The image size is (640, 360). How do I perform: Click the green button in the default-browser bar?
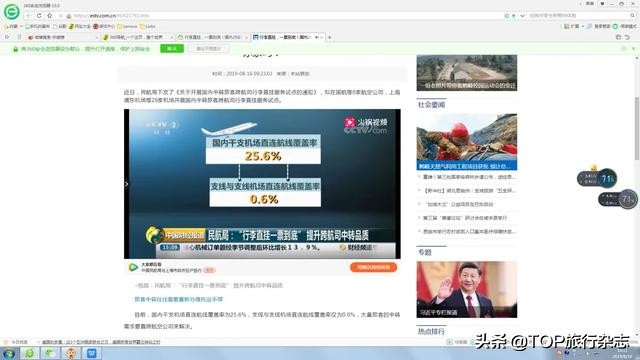pyautogui.click(x=172, y=49)
